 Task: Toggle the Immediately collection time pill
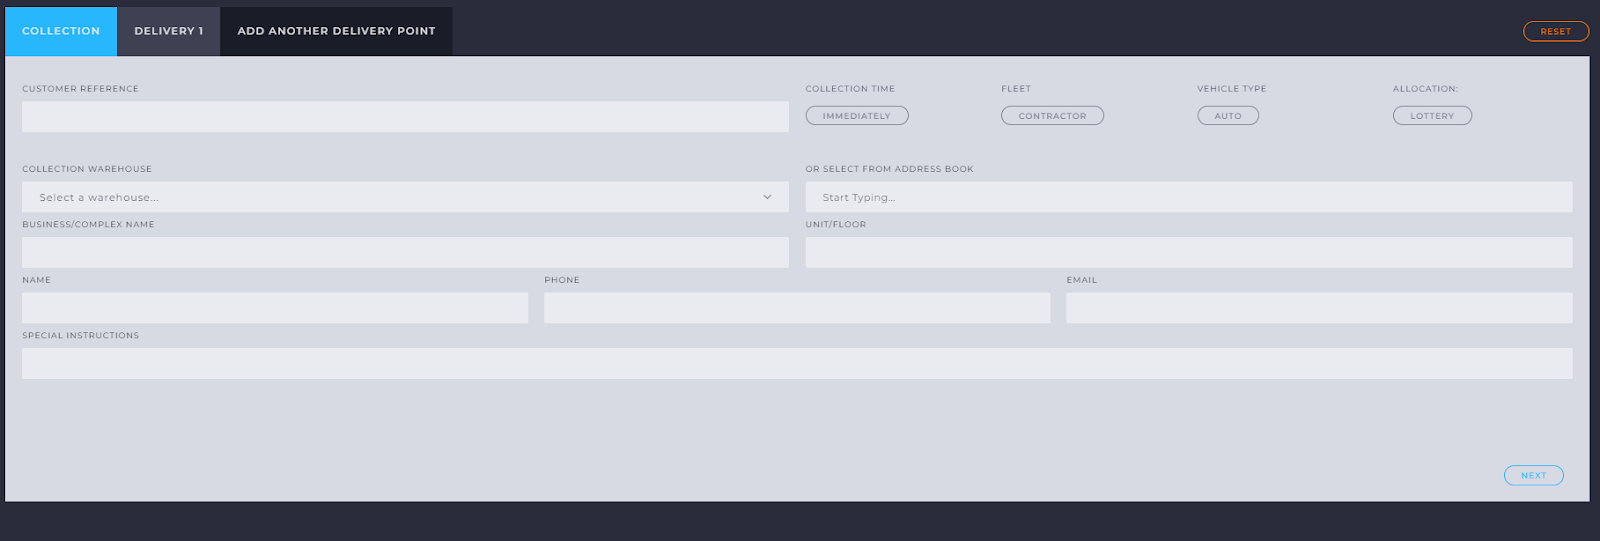(857, 115)
